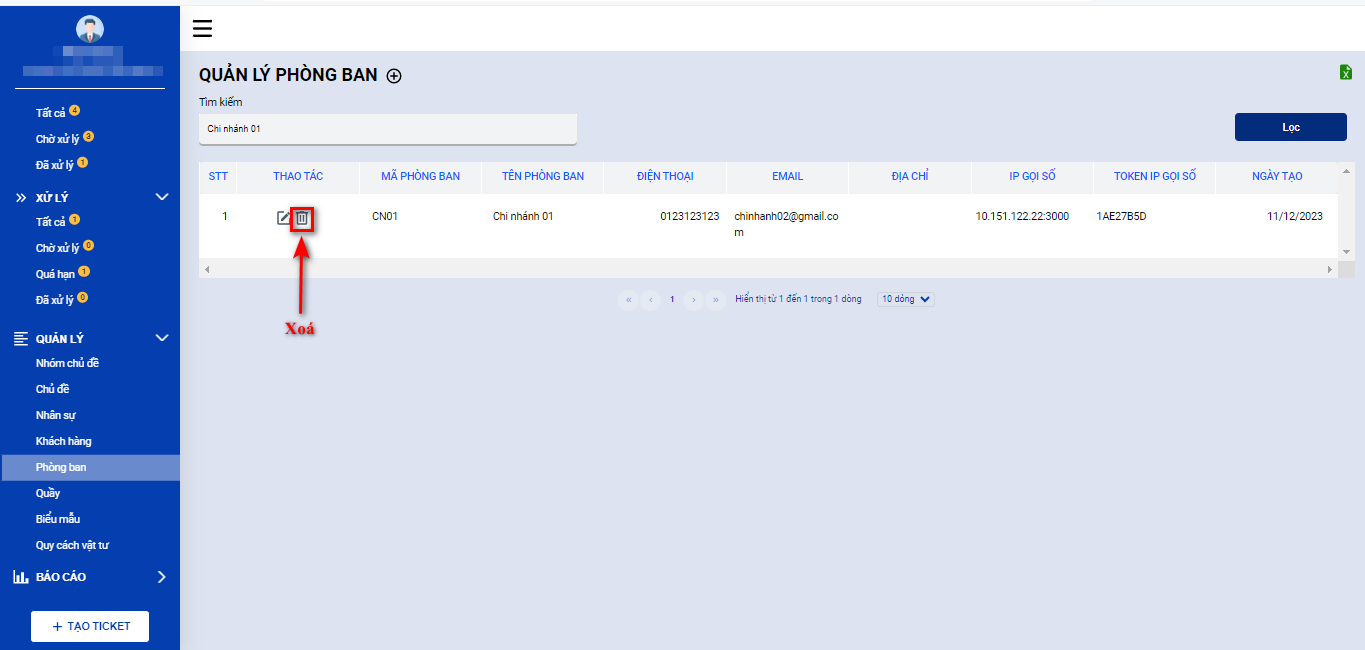This screenshot has width=1365, height=650.
Task: Expand the BÁO CÁO section chevron
Action: [162, 577]
